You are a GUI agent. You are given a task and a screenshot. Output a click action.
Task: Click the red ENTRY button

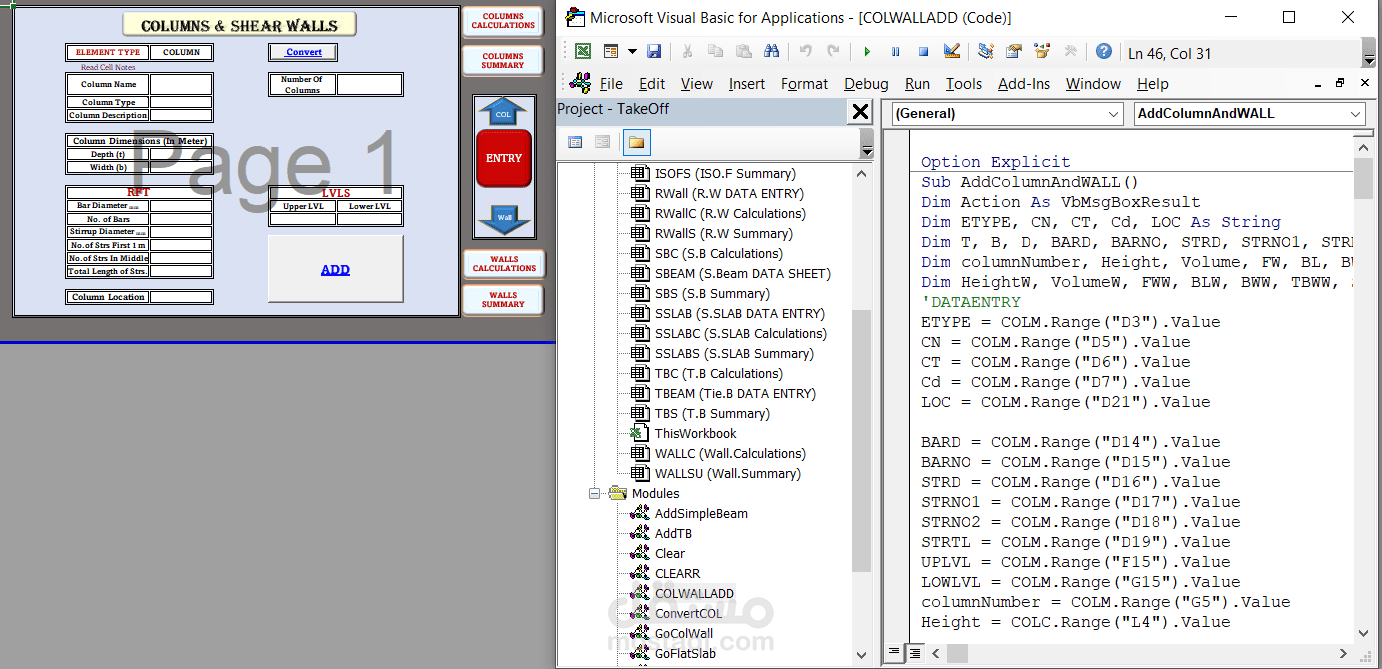(x=503, y=158)
